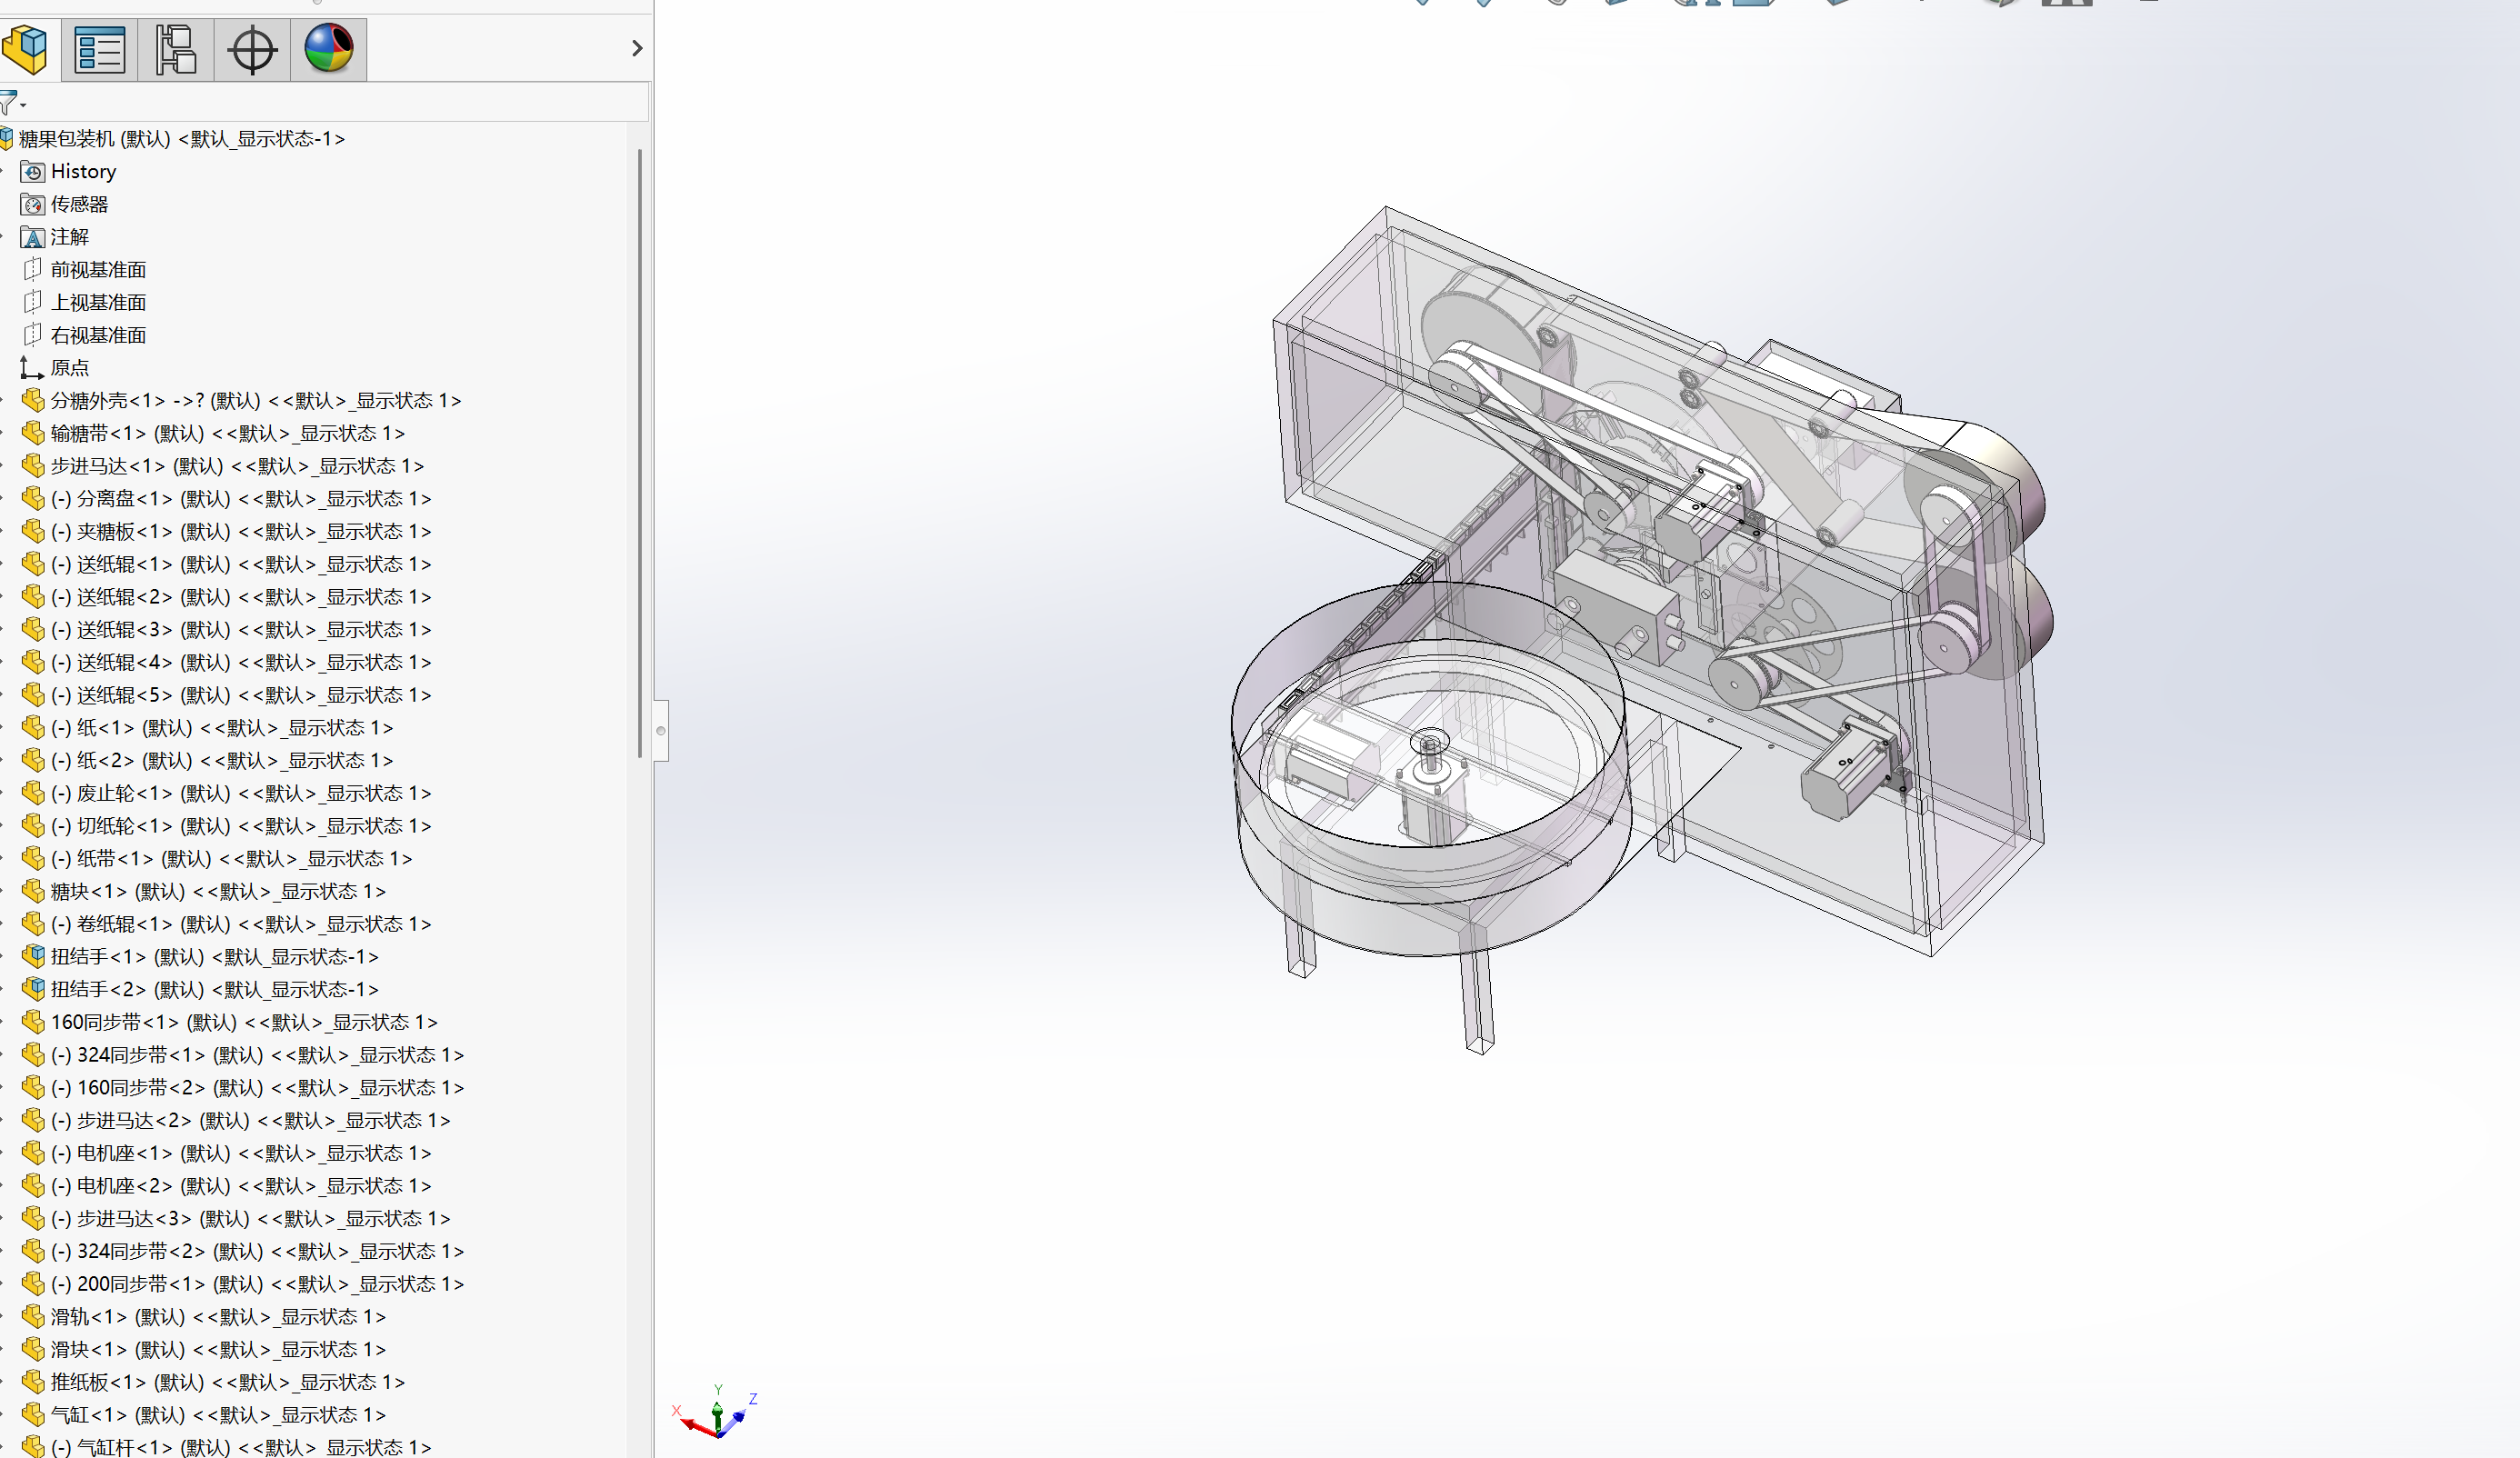This screenshot has width=2520, height=1458.
Task: Select the 送纸辊<4> component row
Action: tap(226, 663)
